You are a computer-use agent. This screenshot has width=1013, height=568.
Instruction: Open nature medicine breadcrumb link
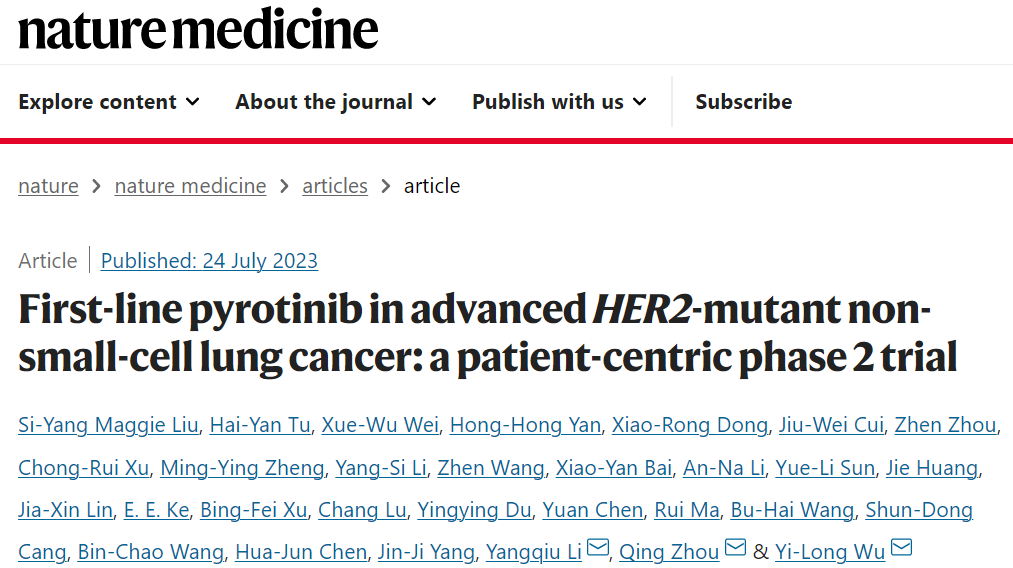pyautogui.click(x=190, y=186)
